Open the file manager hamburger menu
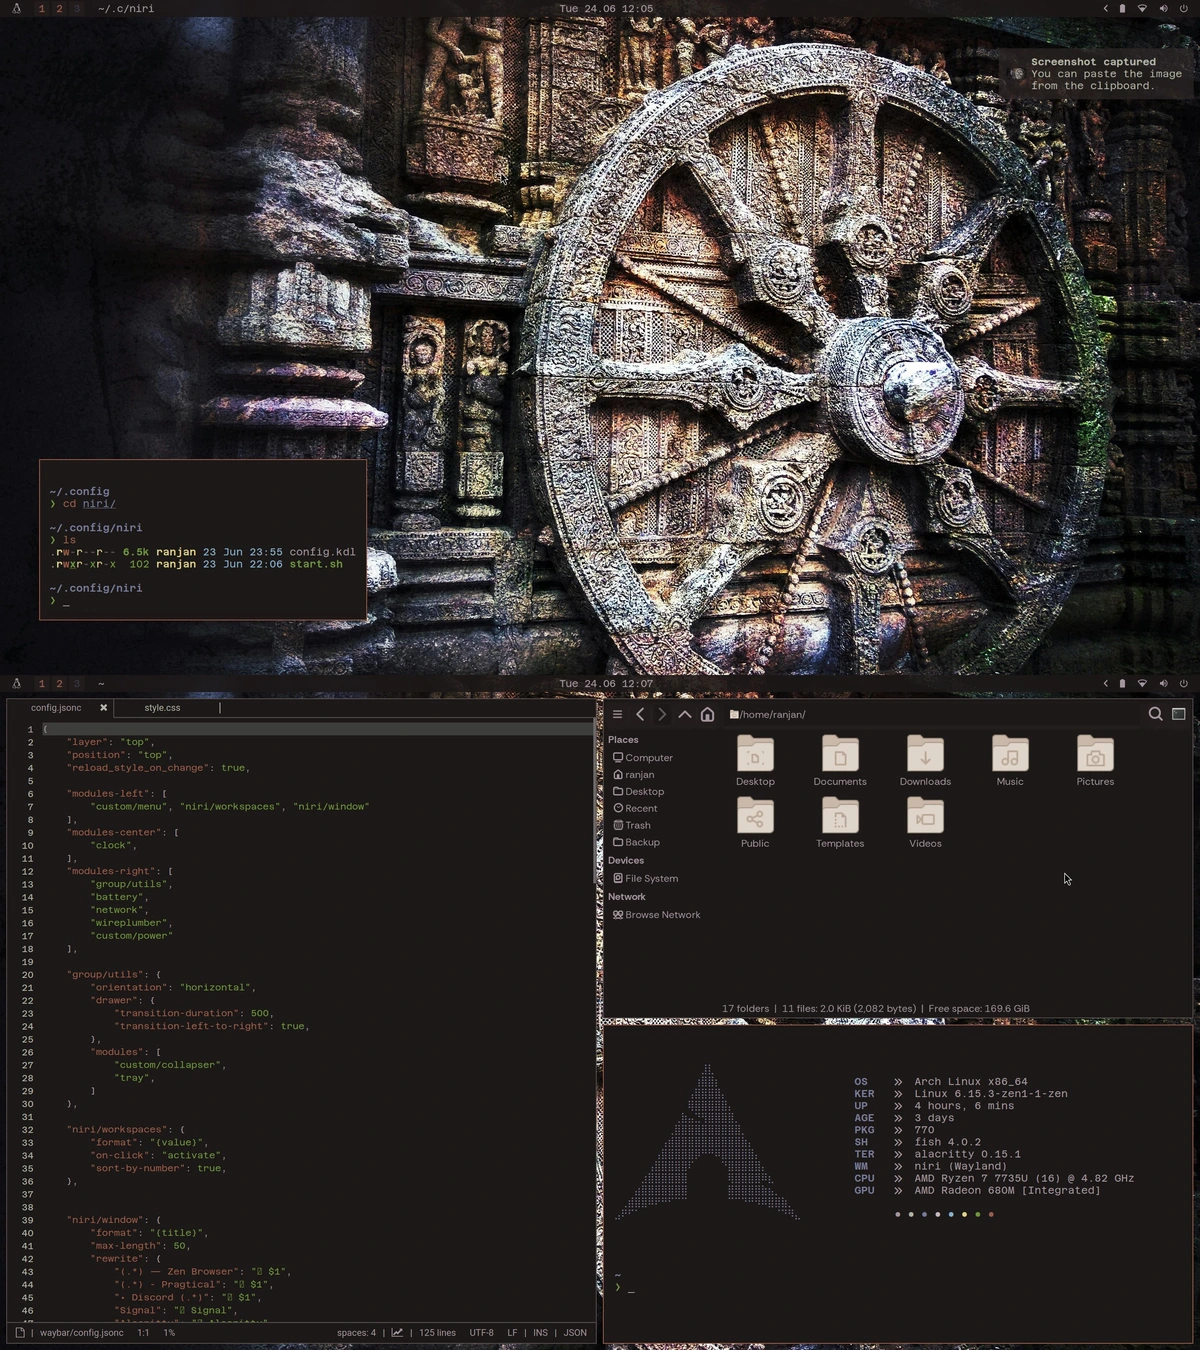Image resolution: width=1200 pixels, height=1350 pixels. tap(617, 714)
